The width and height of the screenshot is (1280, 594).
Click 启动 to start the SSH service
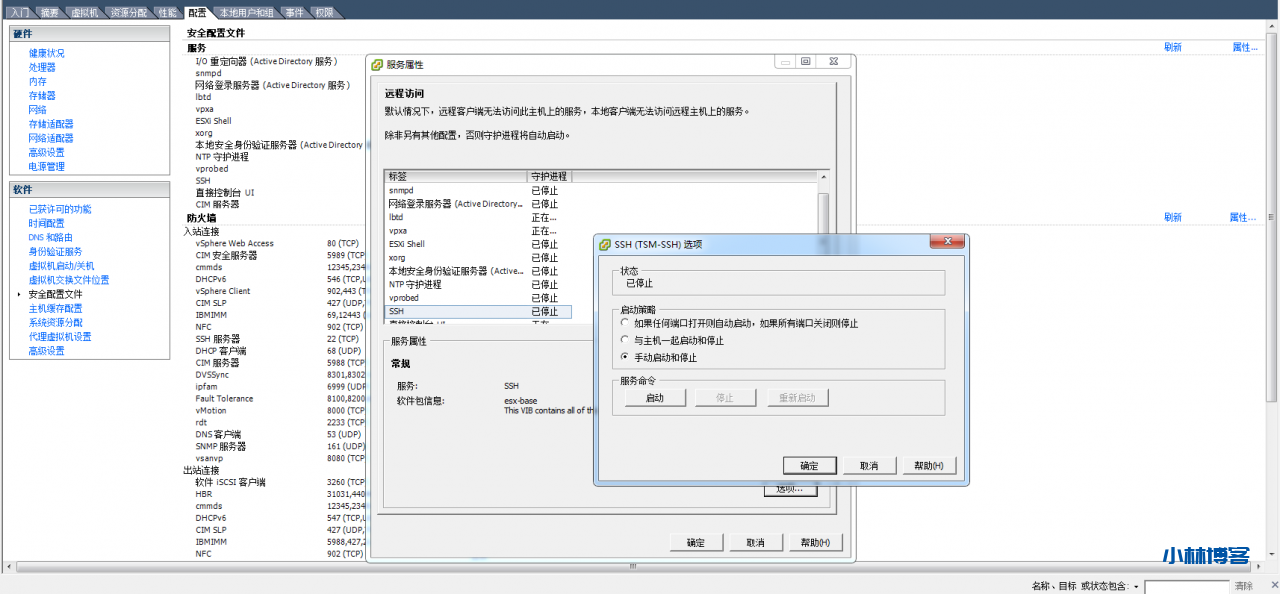(x=655, y=397)
